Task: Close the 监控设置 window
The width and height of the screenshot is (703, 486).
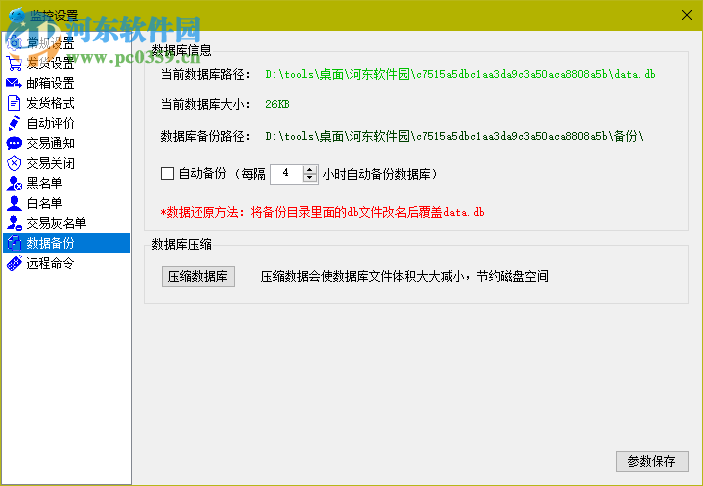Action: pos(686,15)
